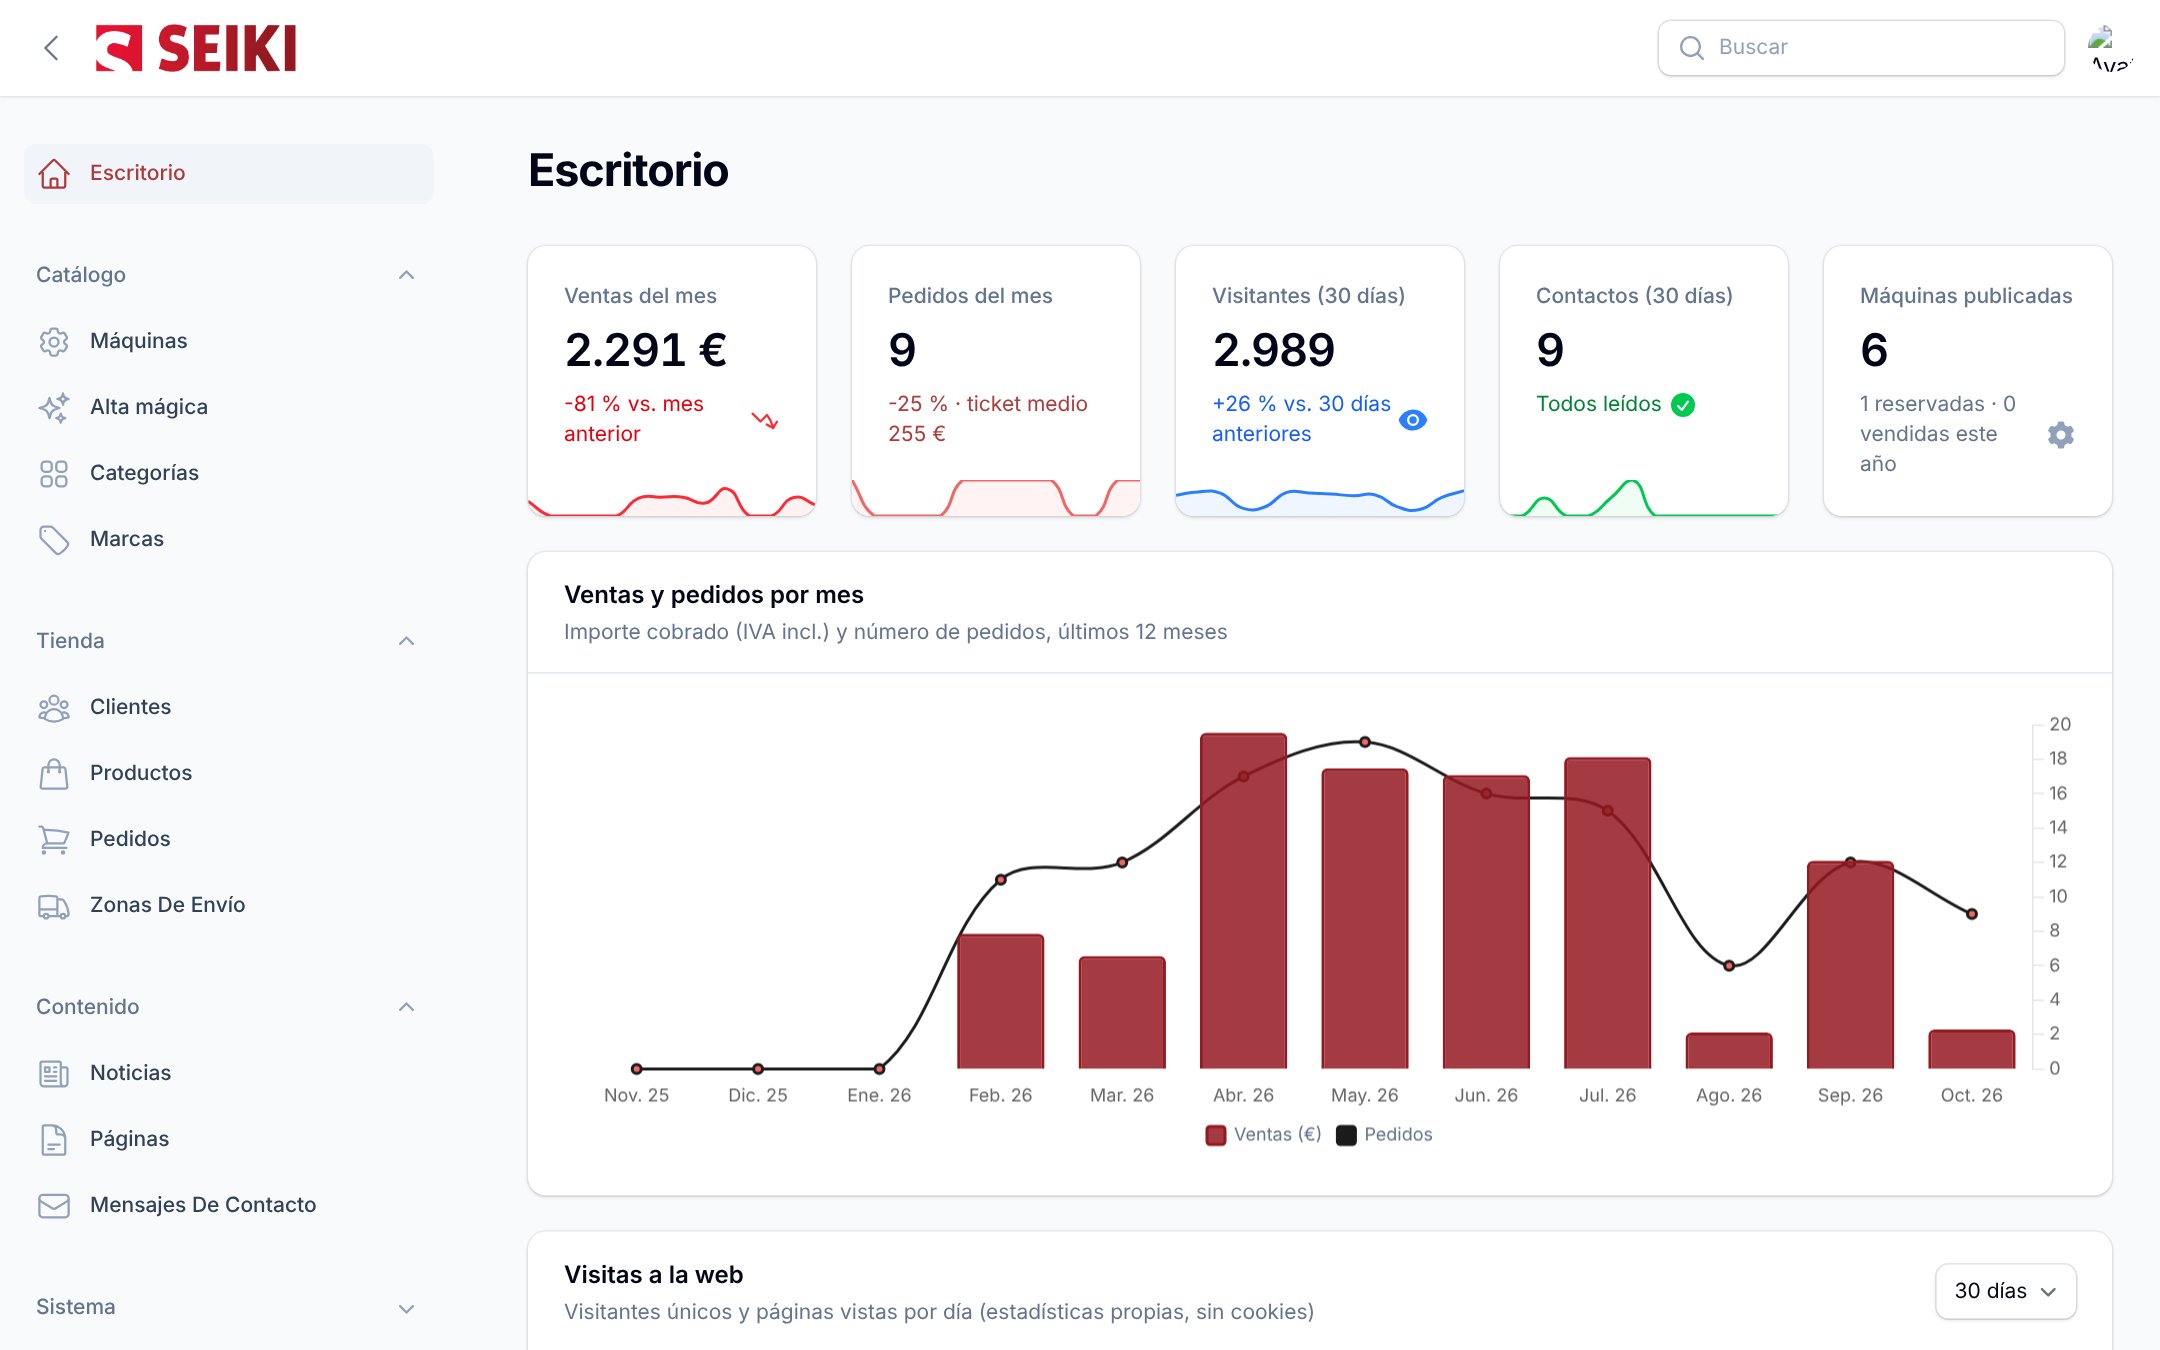Click the Categorías grid icon
This screenshot has width=2160, height=1350.
coord(54,473)
